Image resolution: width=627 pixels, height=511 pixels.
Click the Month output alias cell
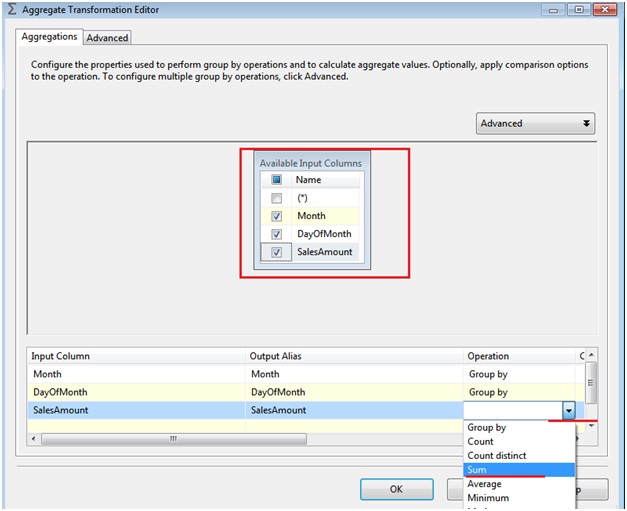pos(354,374)
